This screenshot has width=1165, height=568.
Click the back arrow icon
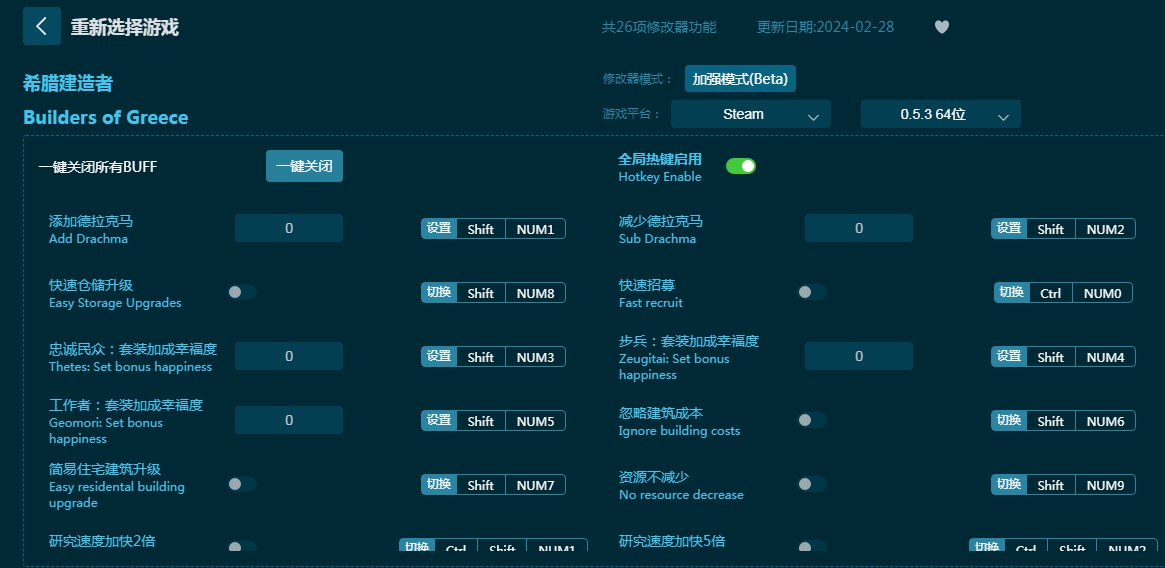pos(41,26)
